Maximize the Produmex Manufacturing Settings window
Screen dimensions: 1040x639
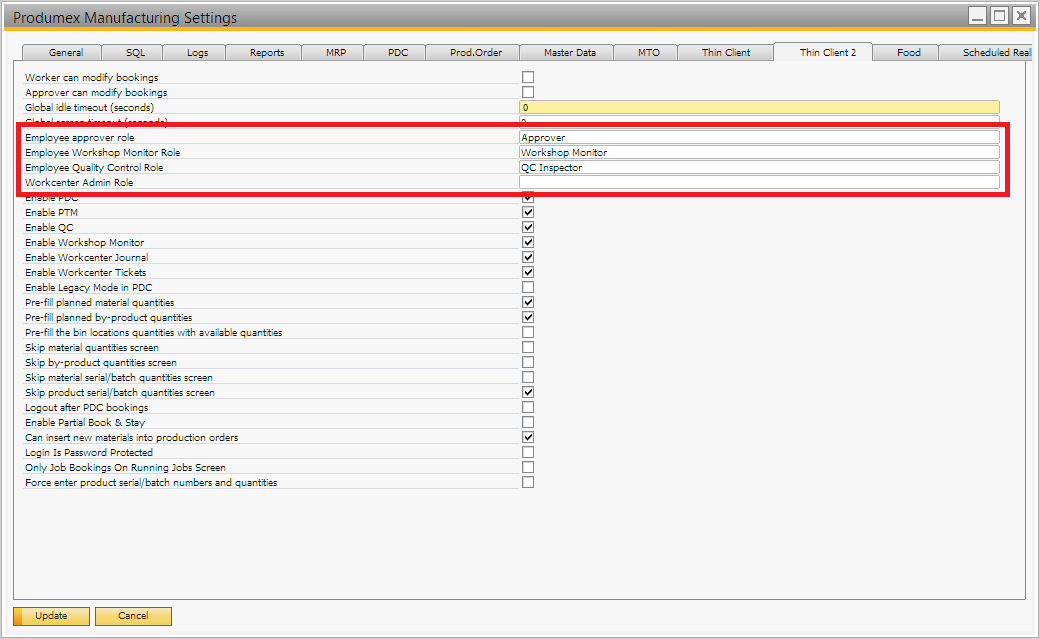(x=999, y=16)
